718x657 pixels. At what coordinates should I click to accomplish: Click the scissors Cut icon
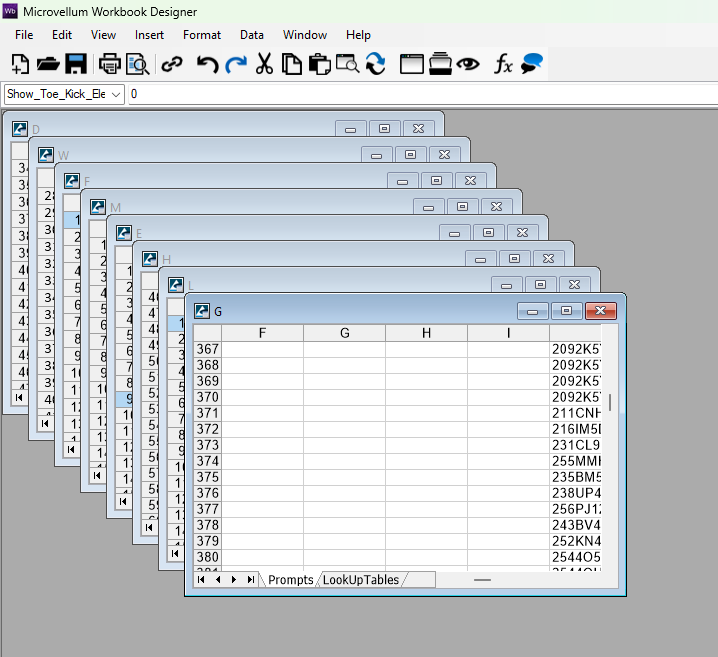(264, 64)
